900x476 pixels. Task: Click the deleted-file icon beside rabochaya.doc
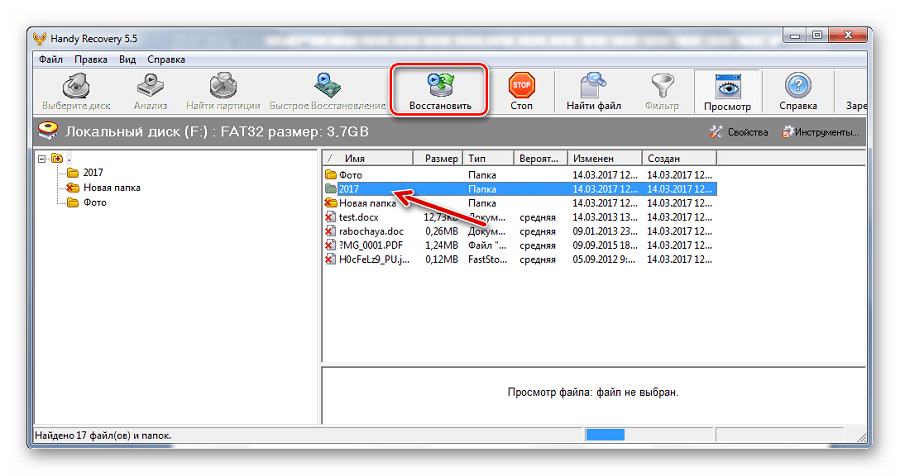click(330, 231)
